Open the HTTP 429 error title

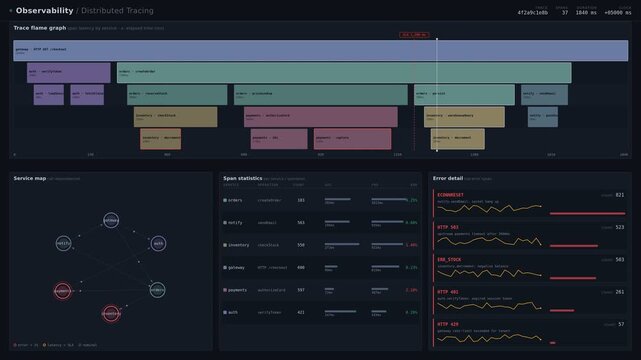[448, 324]
